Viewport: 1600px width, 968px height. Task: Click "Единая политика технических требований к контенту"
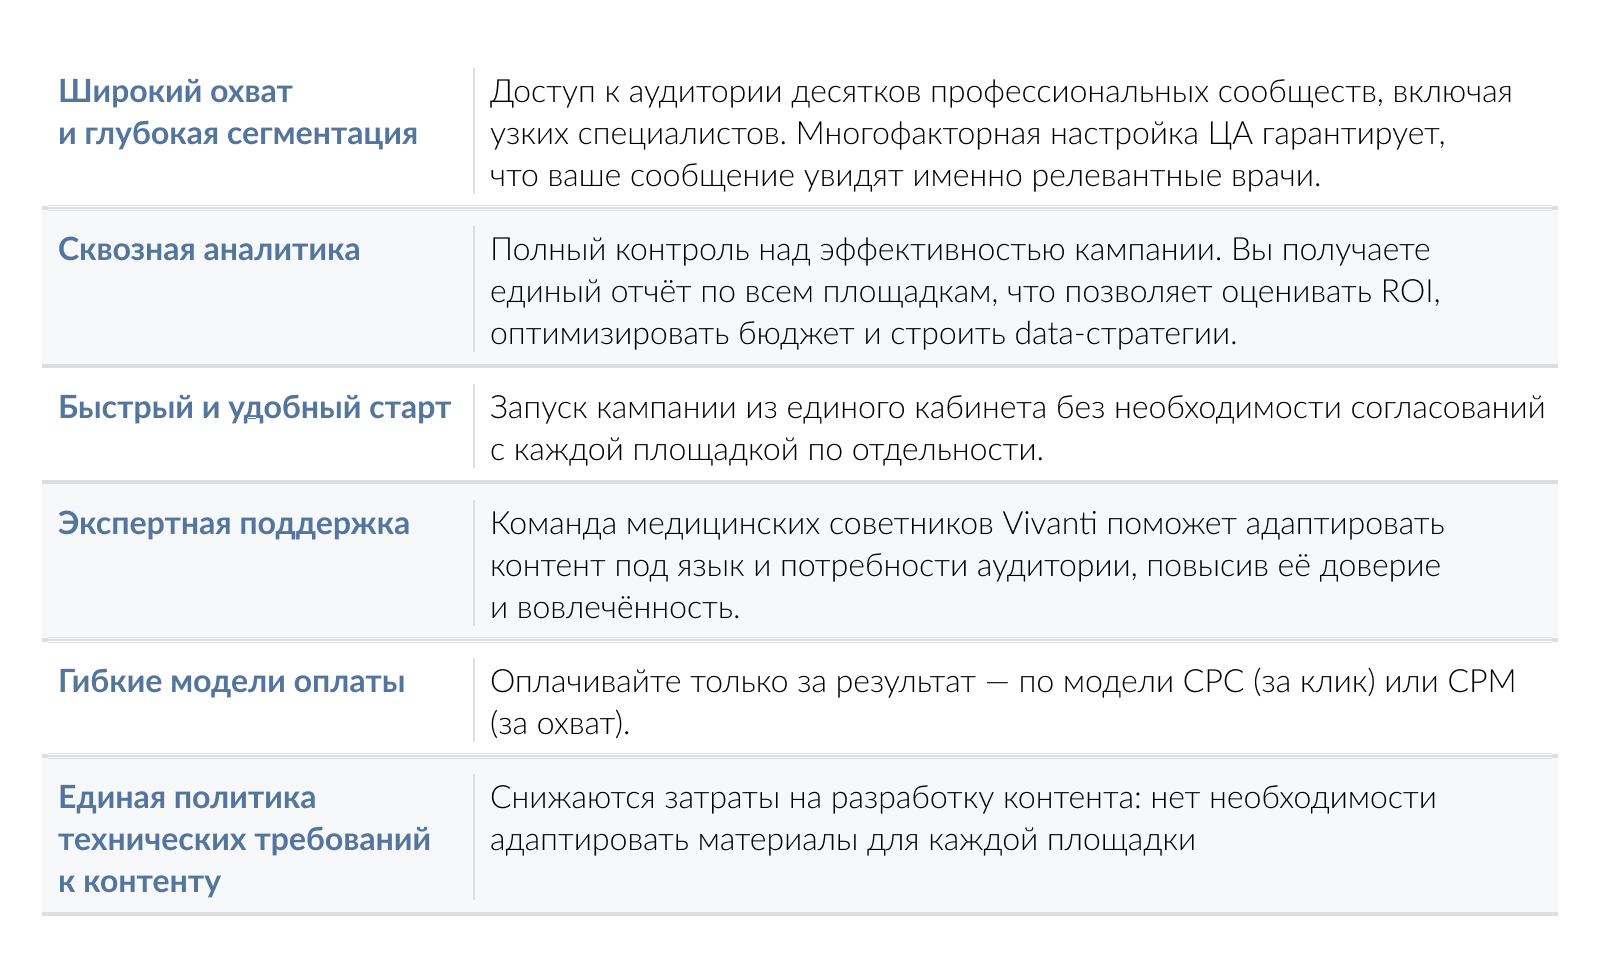(x=244, y=839)
